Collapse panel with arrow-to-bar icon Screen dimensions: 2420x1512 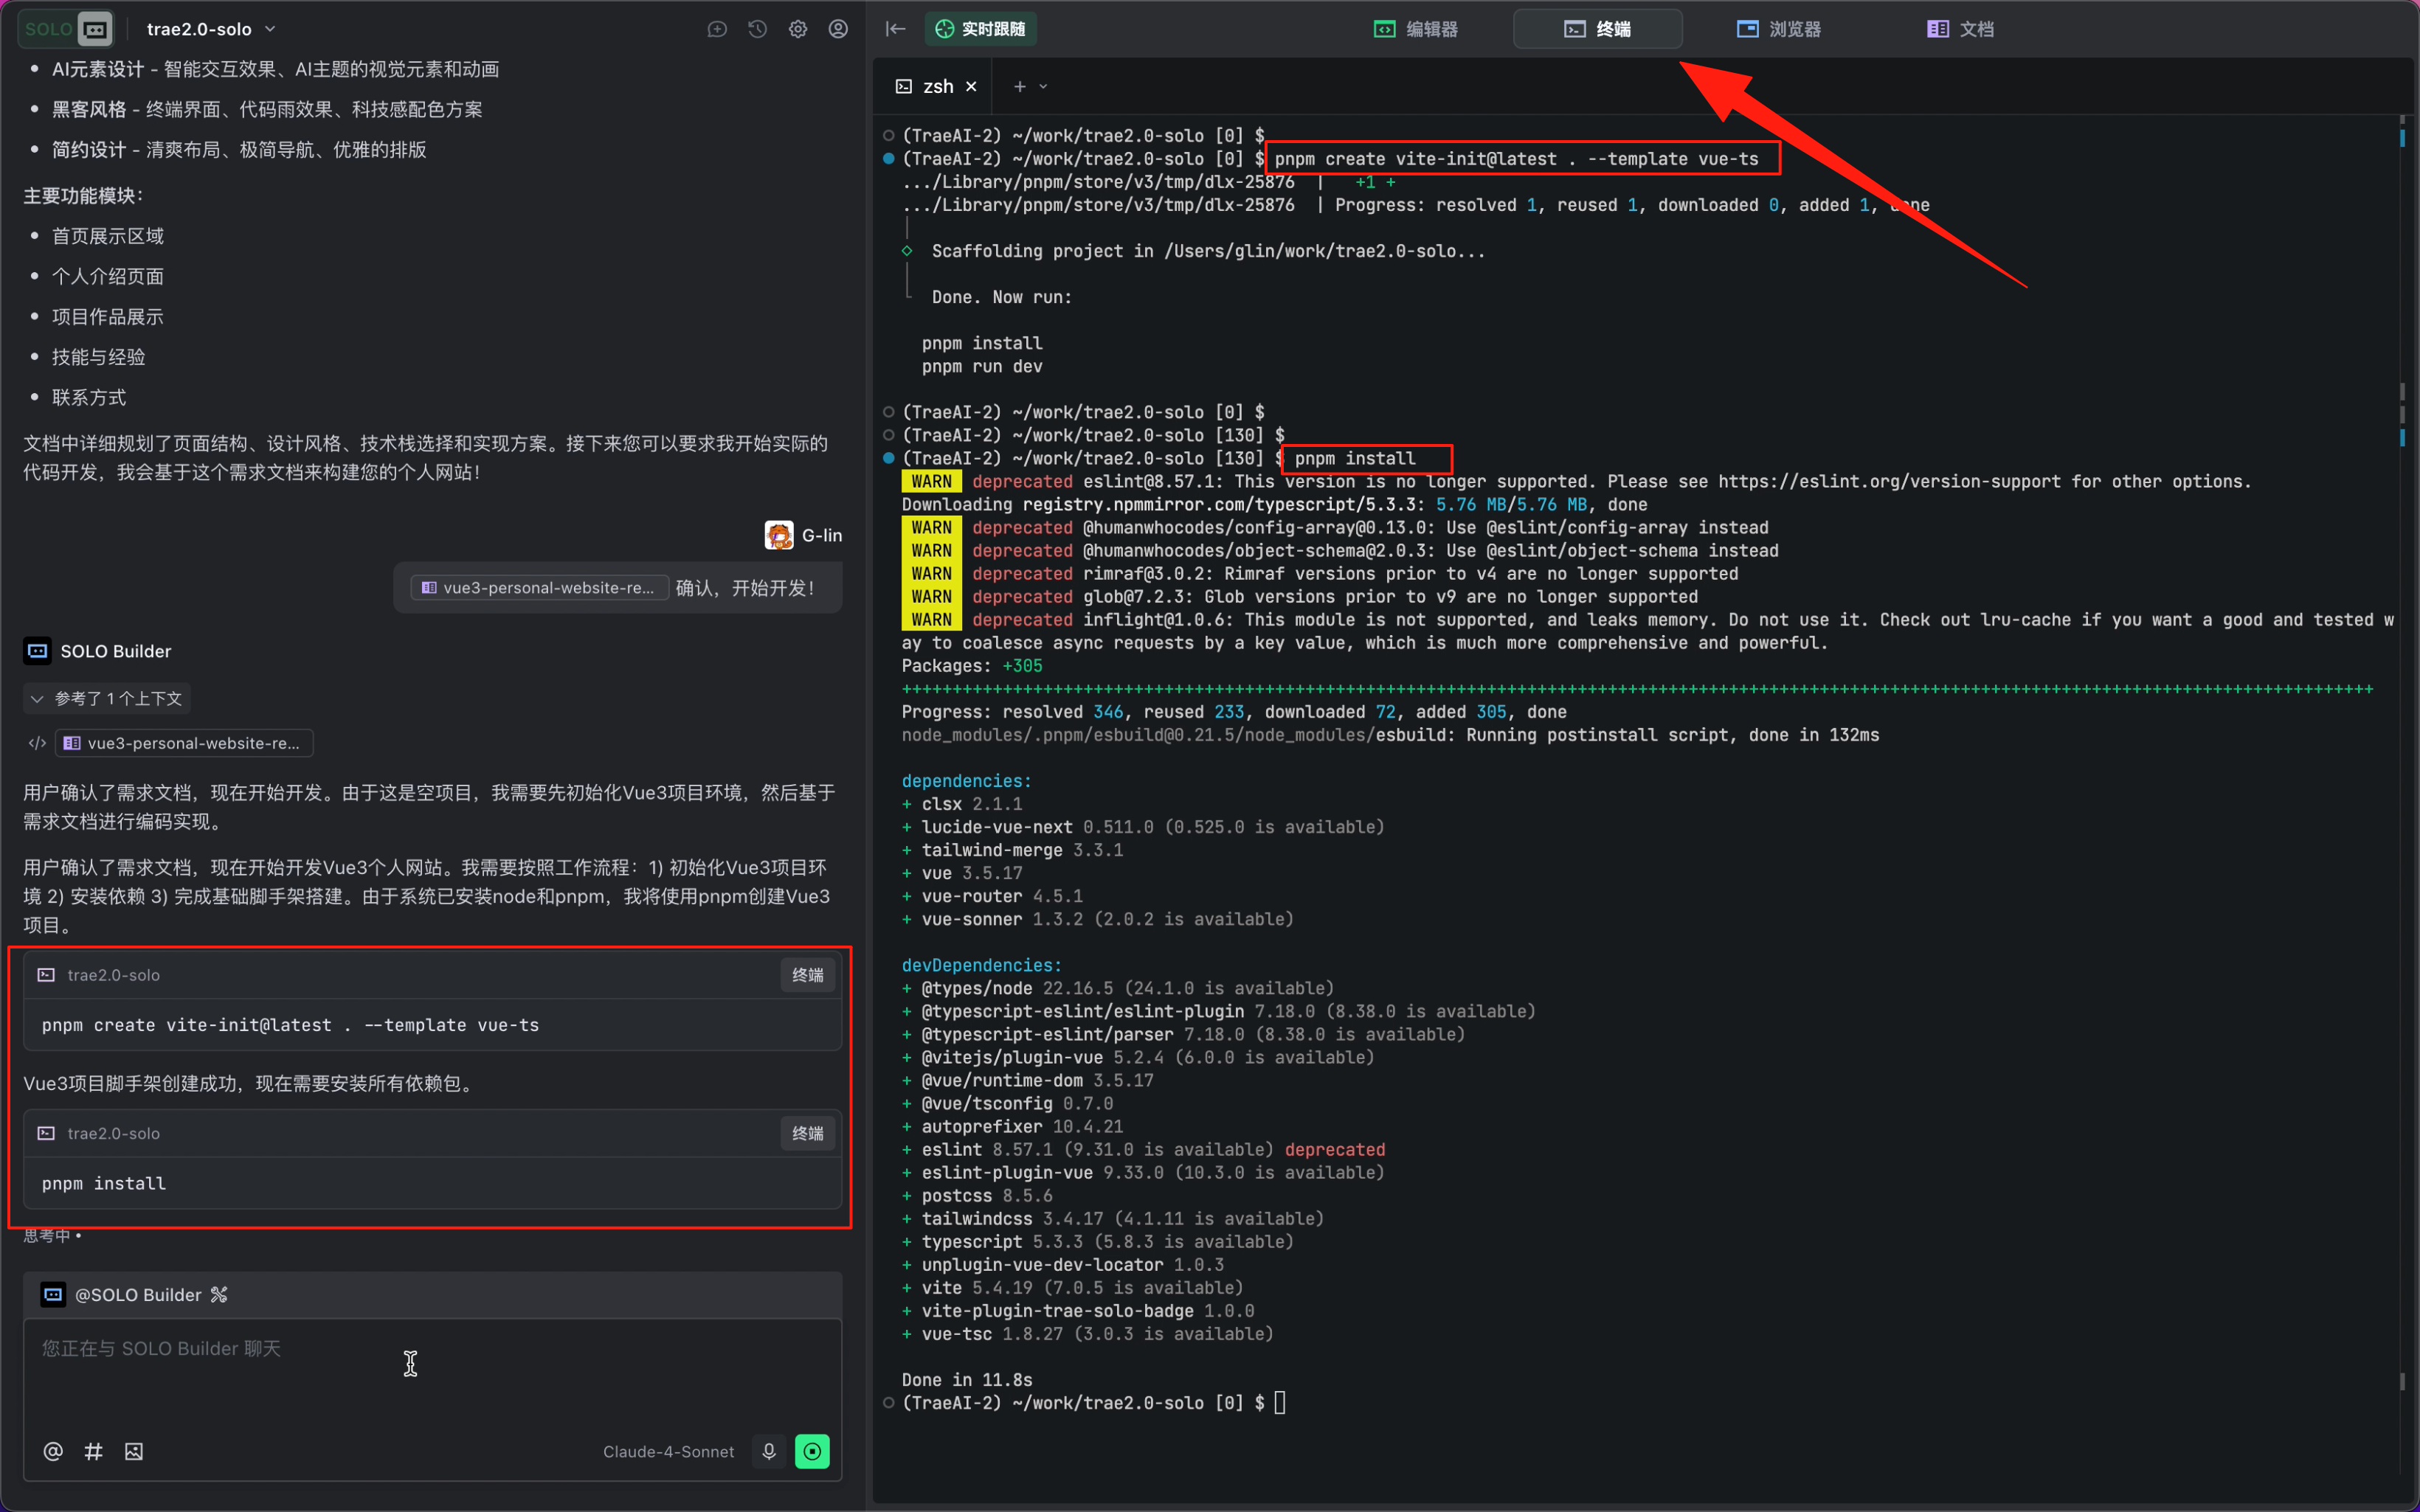(x=895, y=29)
